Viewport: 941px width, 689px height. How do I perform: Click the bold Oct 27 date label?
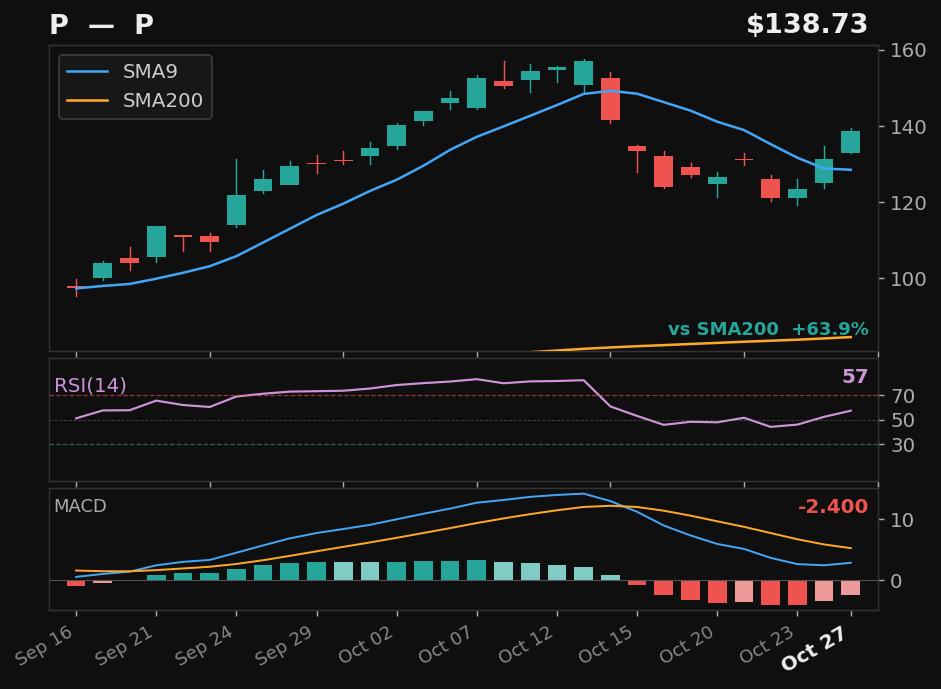coord(814,648)
